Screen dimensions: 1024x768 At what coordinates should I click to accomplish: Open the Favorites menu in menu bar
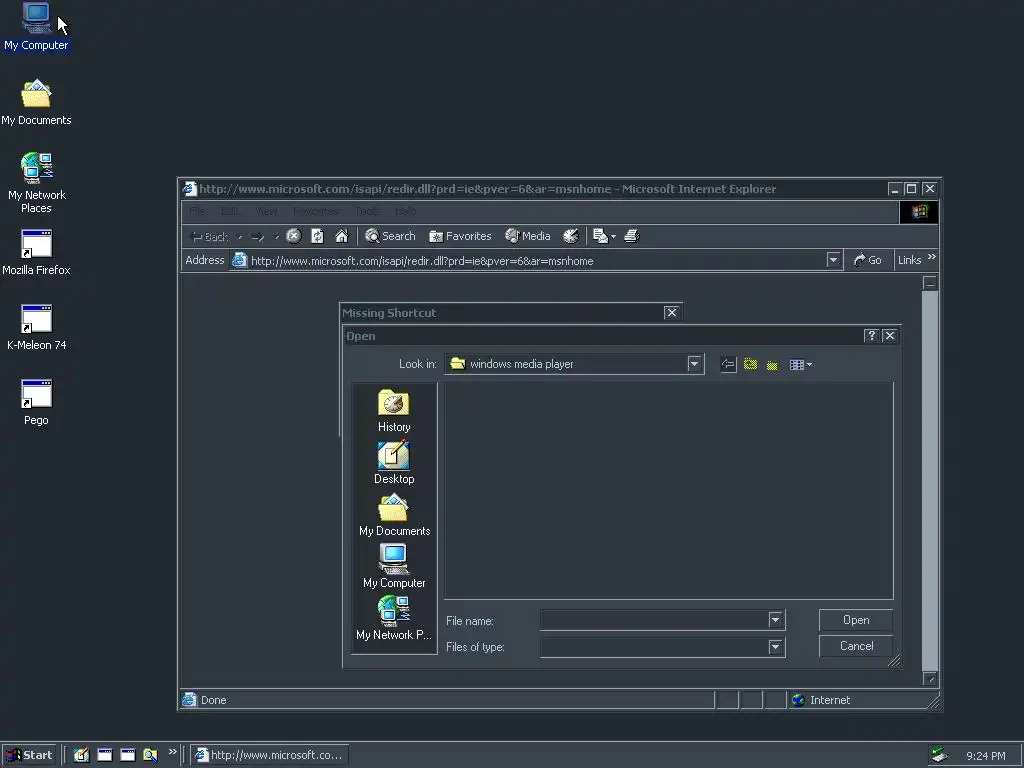316,212
